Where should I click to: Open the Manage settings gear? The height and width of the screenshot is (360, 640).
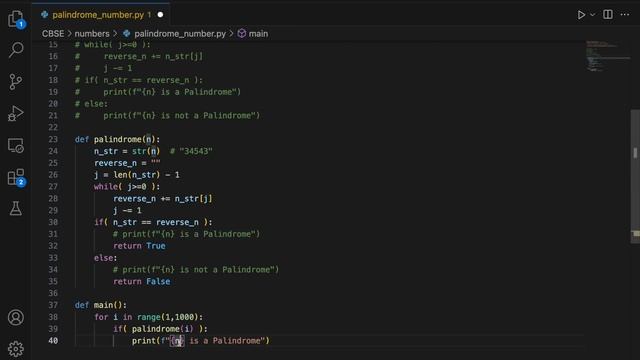click(16, 349)
